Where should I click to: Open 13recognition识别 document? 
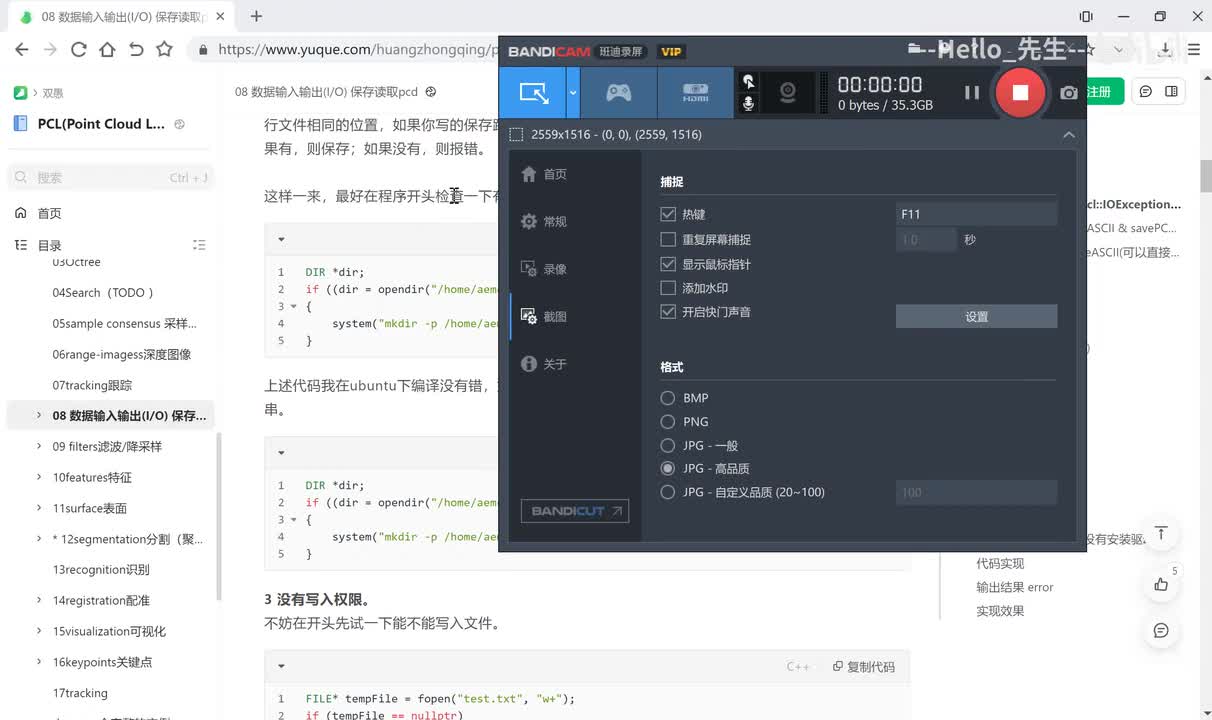[x=101, y=570]
